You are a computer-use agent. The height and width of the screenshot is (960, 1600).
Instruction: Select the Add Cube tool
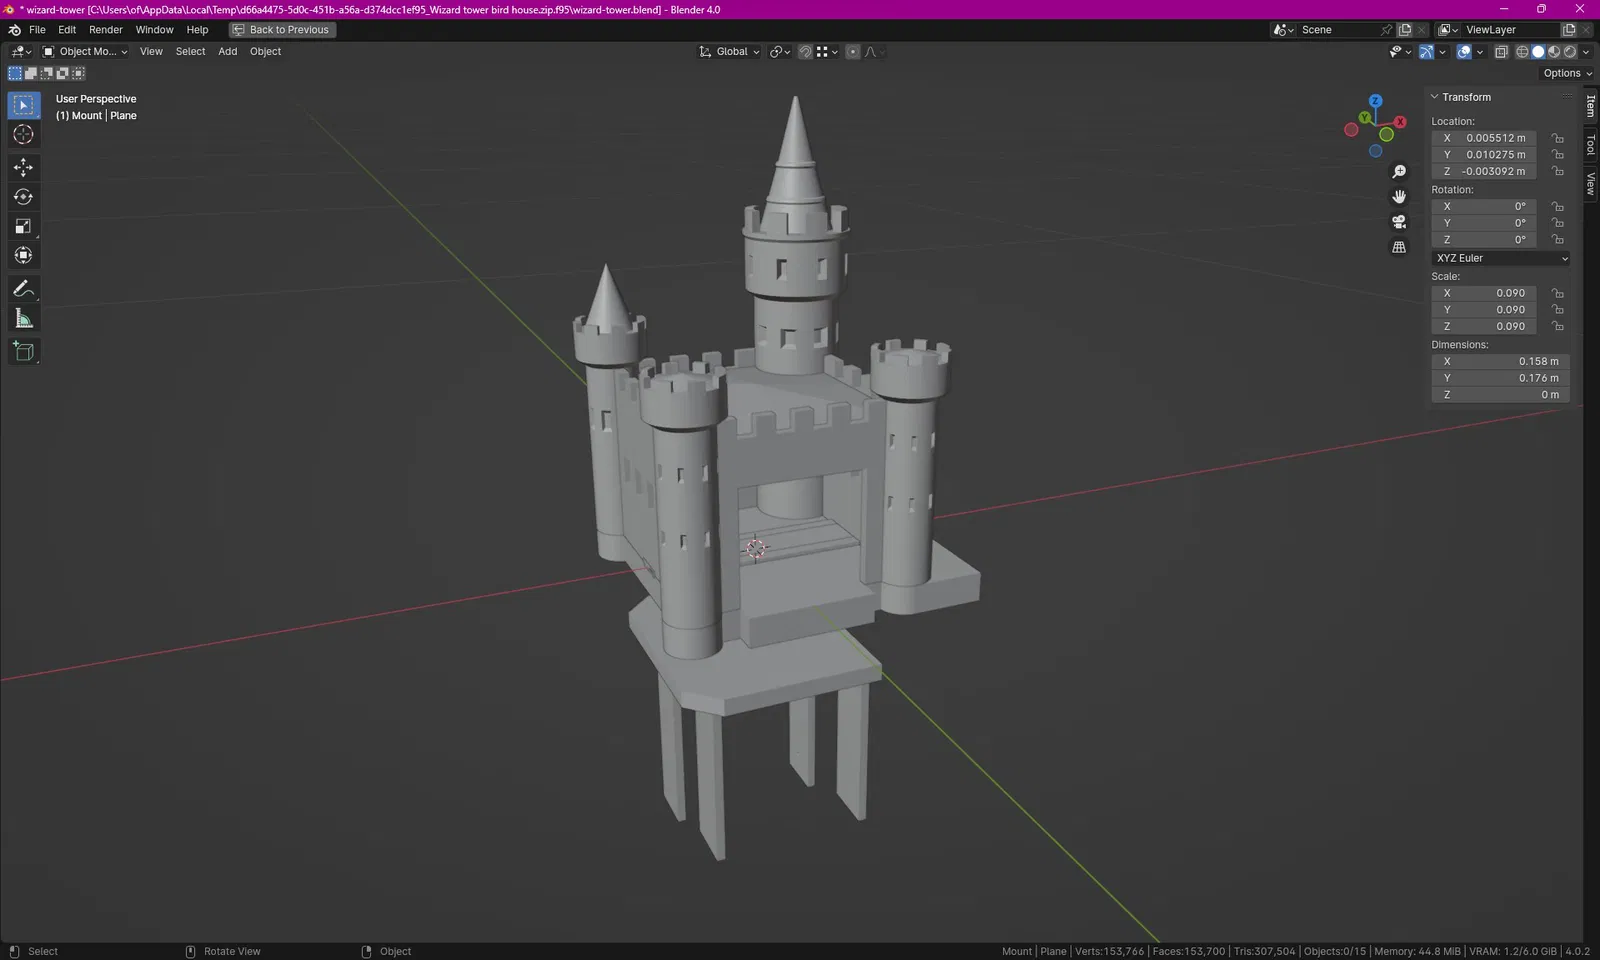[x=23, y=351]
